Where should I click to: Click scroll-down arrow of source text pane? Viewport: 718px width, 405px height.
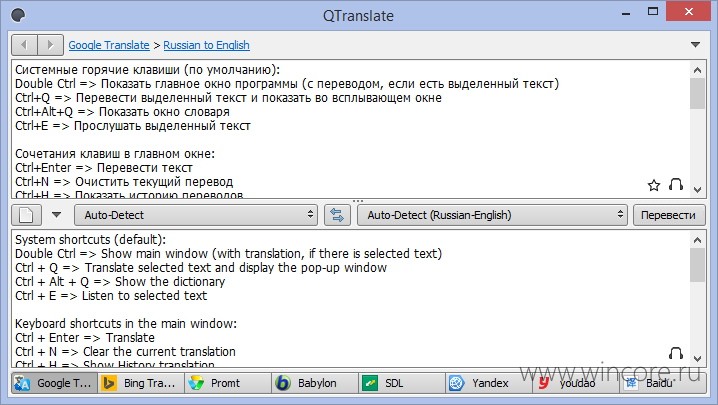(697, 190)
